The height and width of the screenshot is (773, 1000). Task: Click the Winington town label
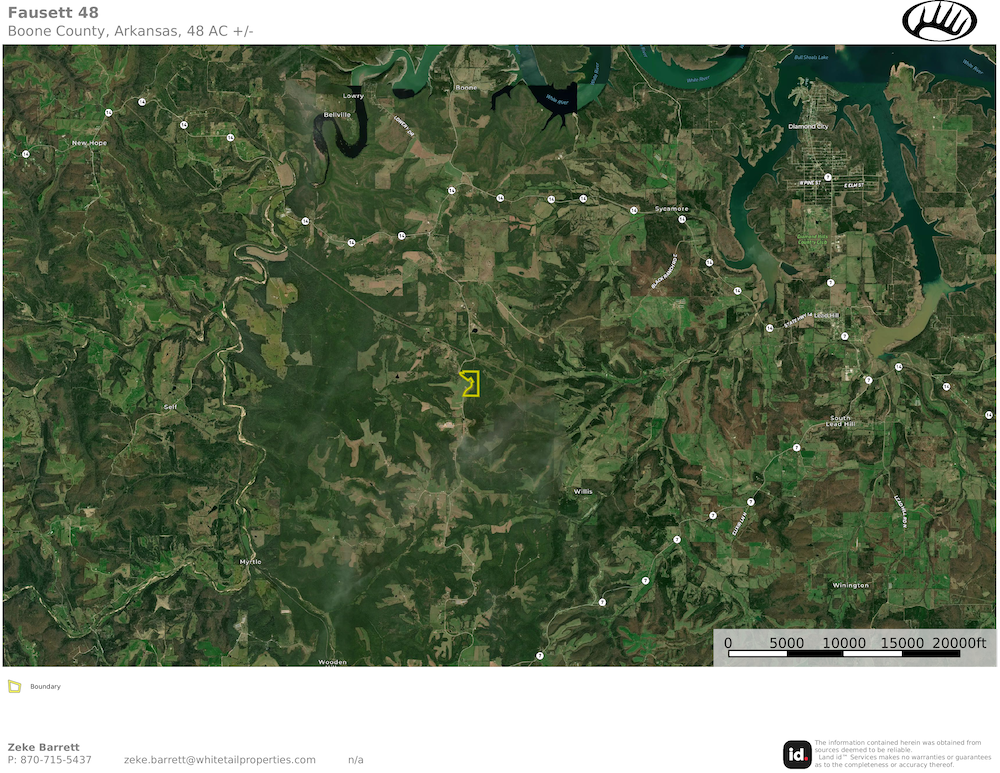850,585
